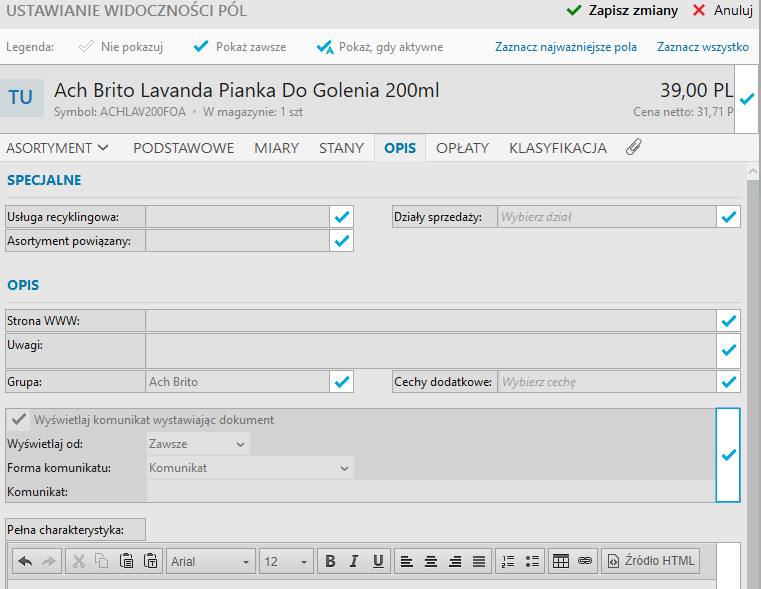Center-align the text
761x589 pixels.
[431, 561]
